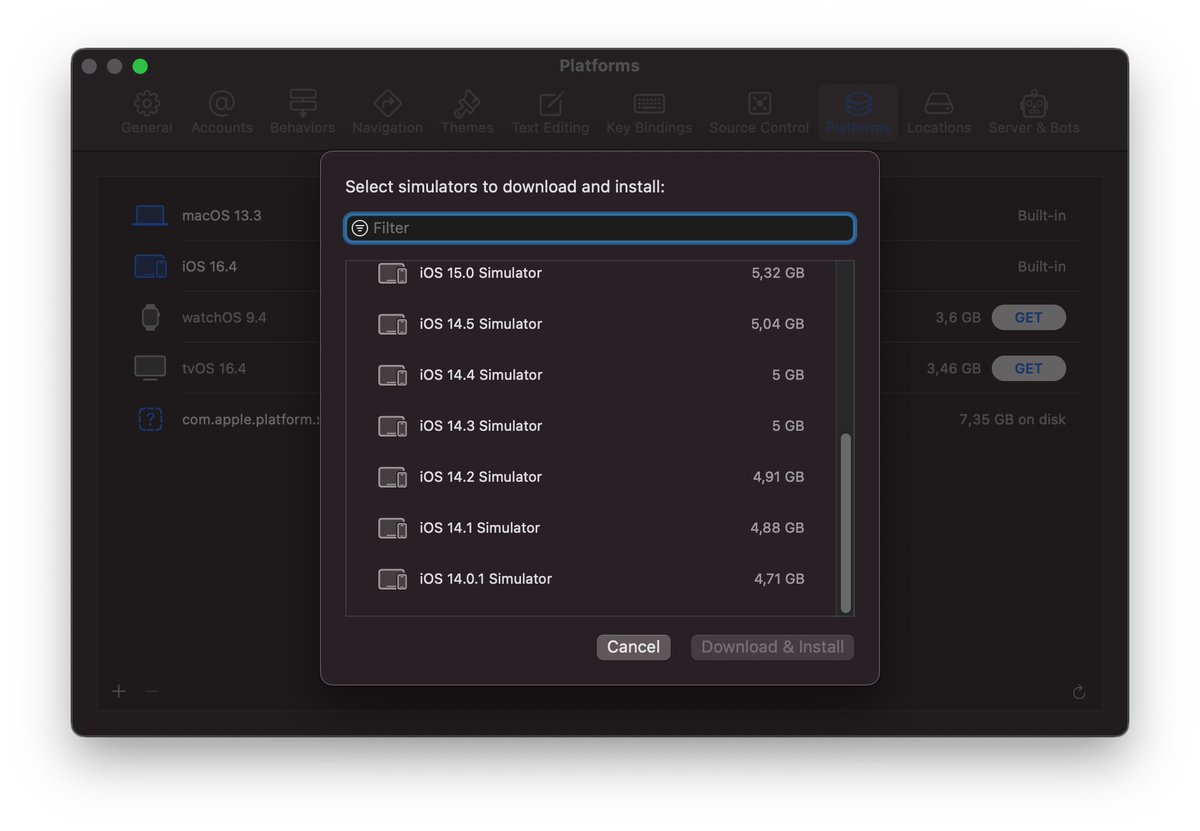
Task: Switch to the Platforms tab
Action: click(x=857, y=110)
